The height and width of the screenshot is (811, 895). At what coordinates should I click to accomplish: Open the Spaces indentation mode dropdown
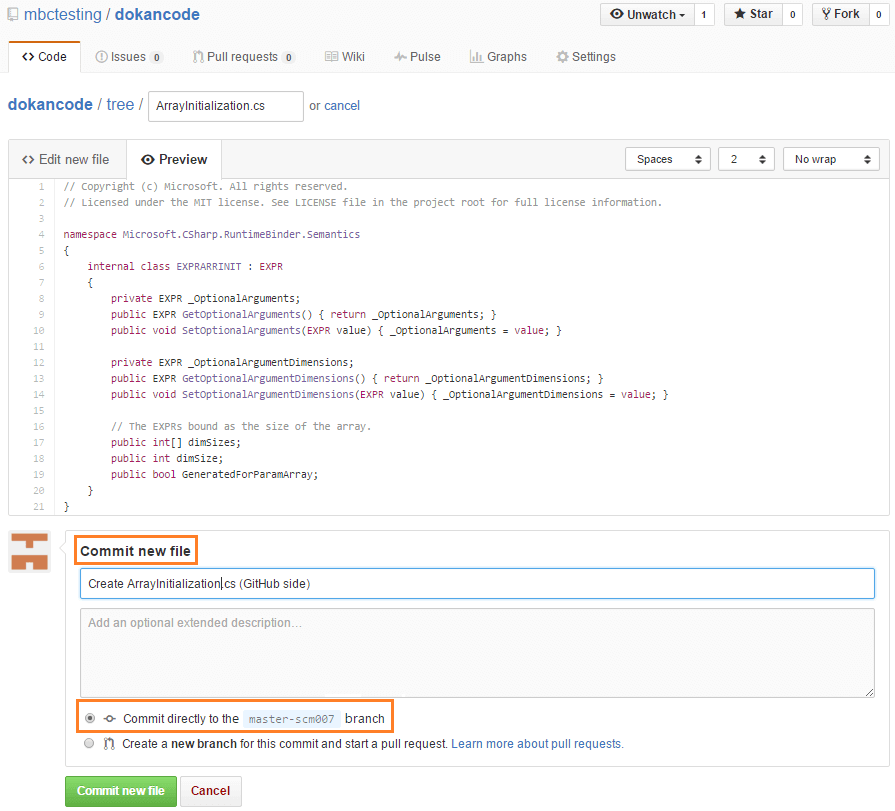[x=667, y=158]
